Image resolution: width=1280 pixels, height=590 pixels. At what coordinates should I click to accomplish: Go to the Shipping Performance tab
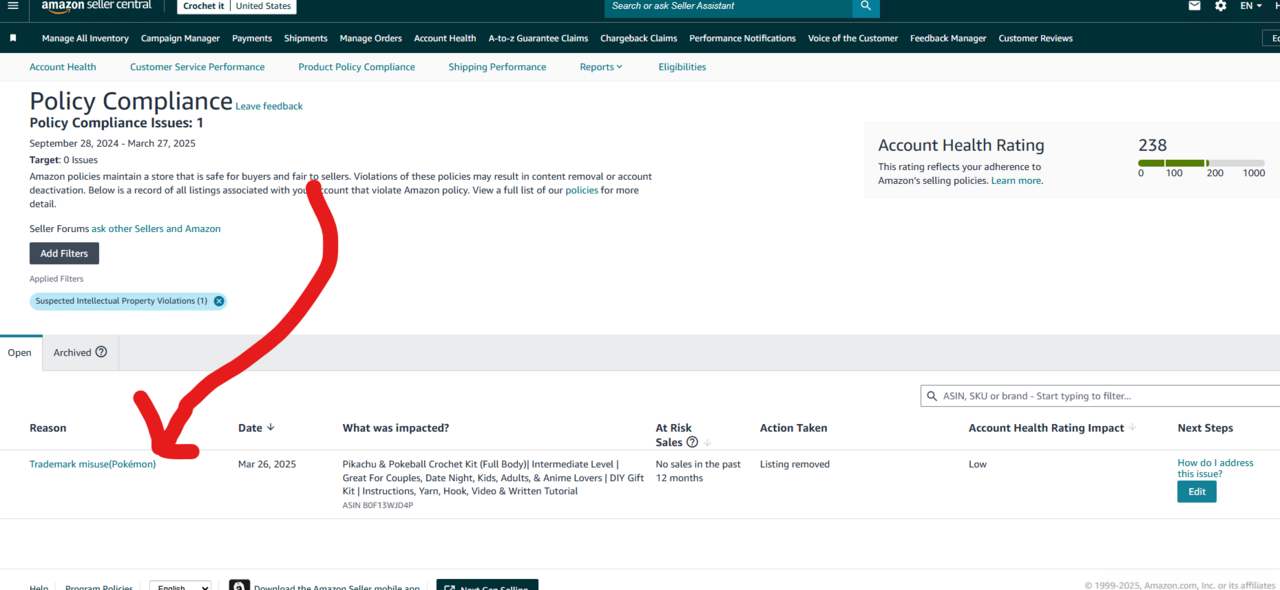(x=497, y=67)
